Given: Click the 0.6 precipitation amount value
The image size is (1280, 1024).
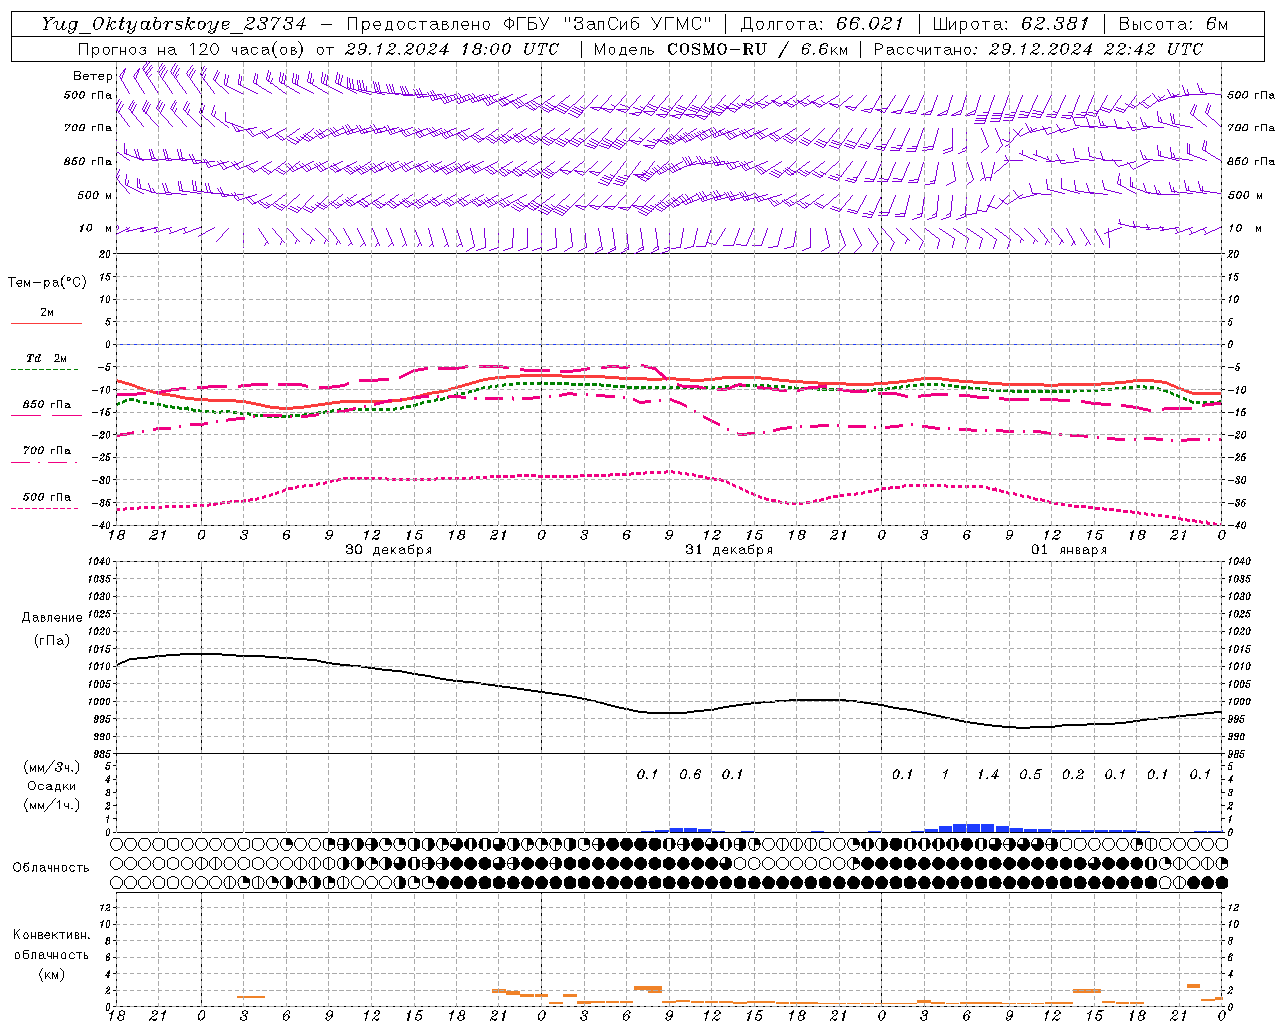Looking at the screenshot, I should (690, 774).
